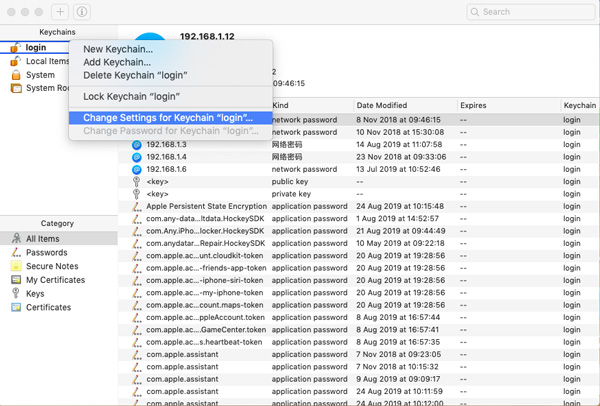Click the "public key" kind cell
Image resolution: width=600 pixels, height=406 pixels.
click(x=290, y=182)
